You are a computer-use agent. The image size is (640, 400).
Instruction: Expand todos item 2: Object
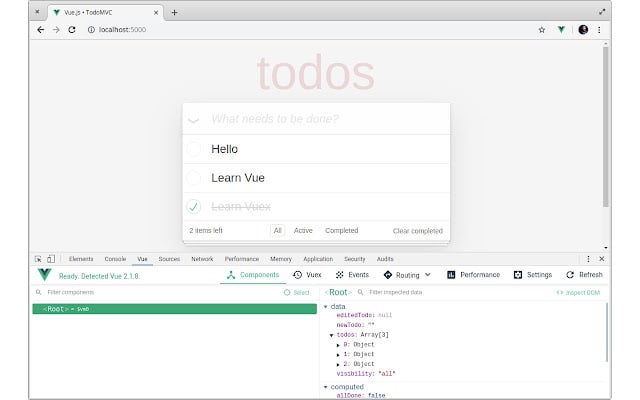point(338,364)
